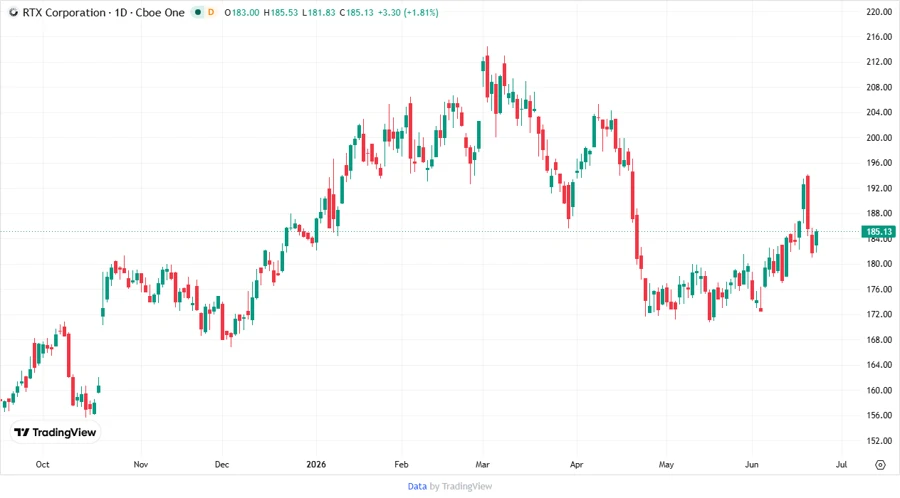Click the 188.00 price axis label
This screenshot has height=498, width=900.
pos(879,213)
